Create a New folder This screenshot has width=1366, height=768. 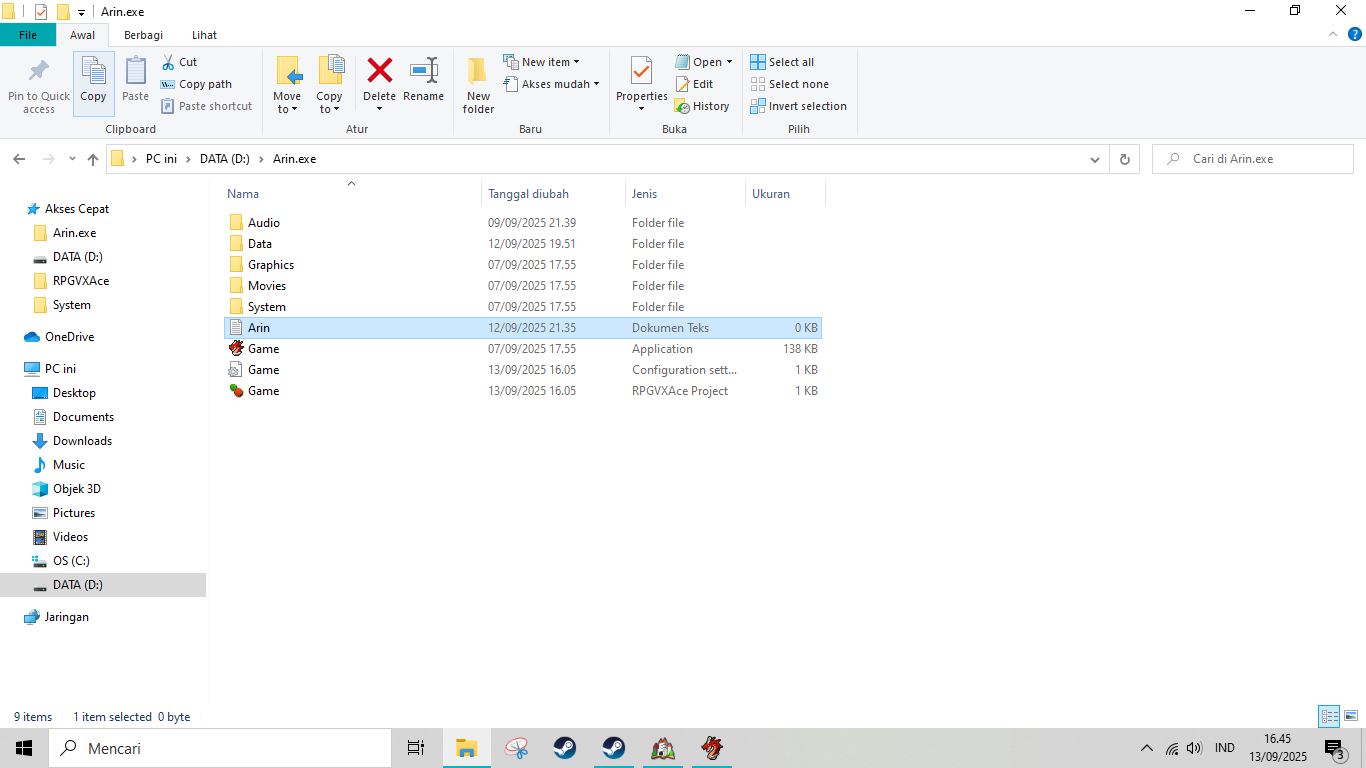[x=478, y=85]
